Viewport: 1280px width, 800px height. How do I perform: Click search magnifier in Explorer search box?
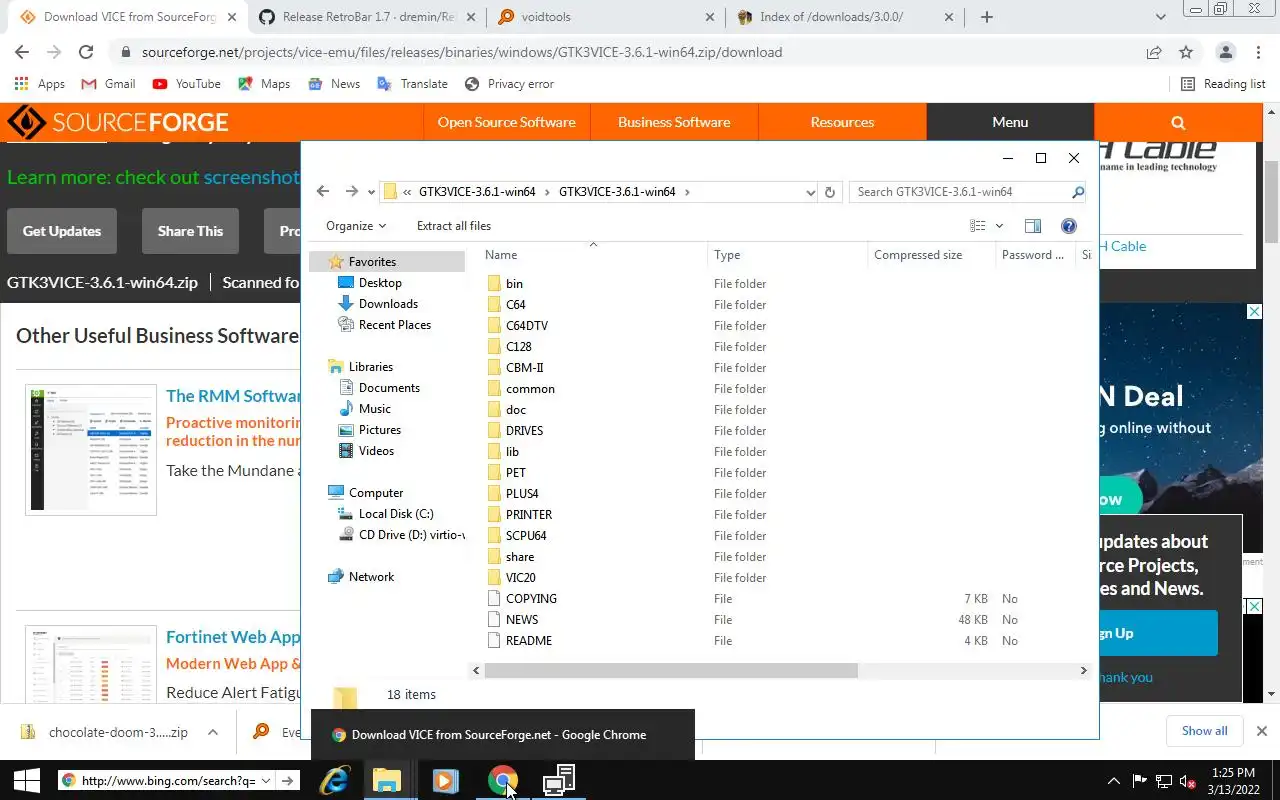1077,192
